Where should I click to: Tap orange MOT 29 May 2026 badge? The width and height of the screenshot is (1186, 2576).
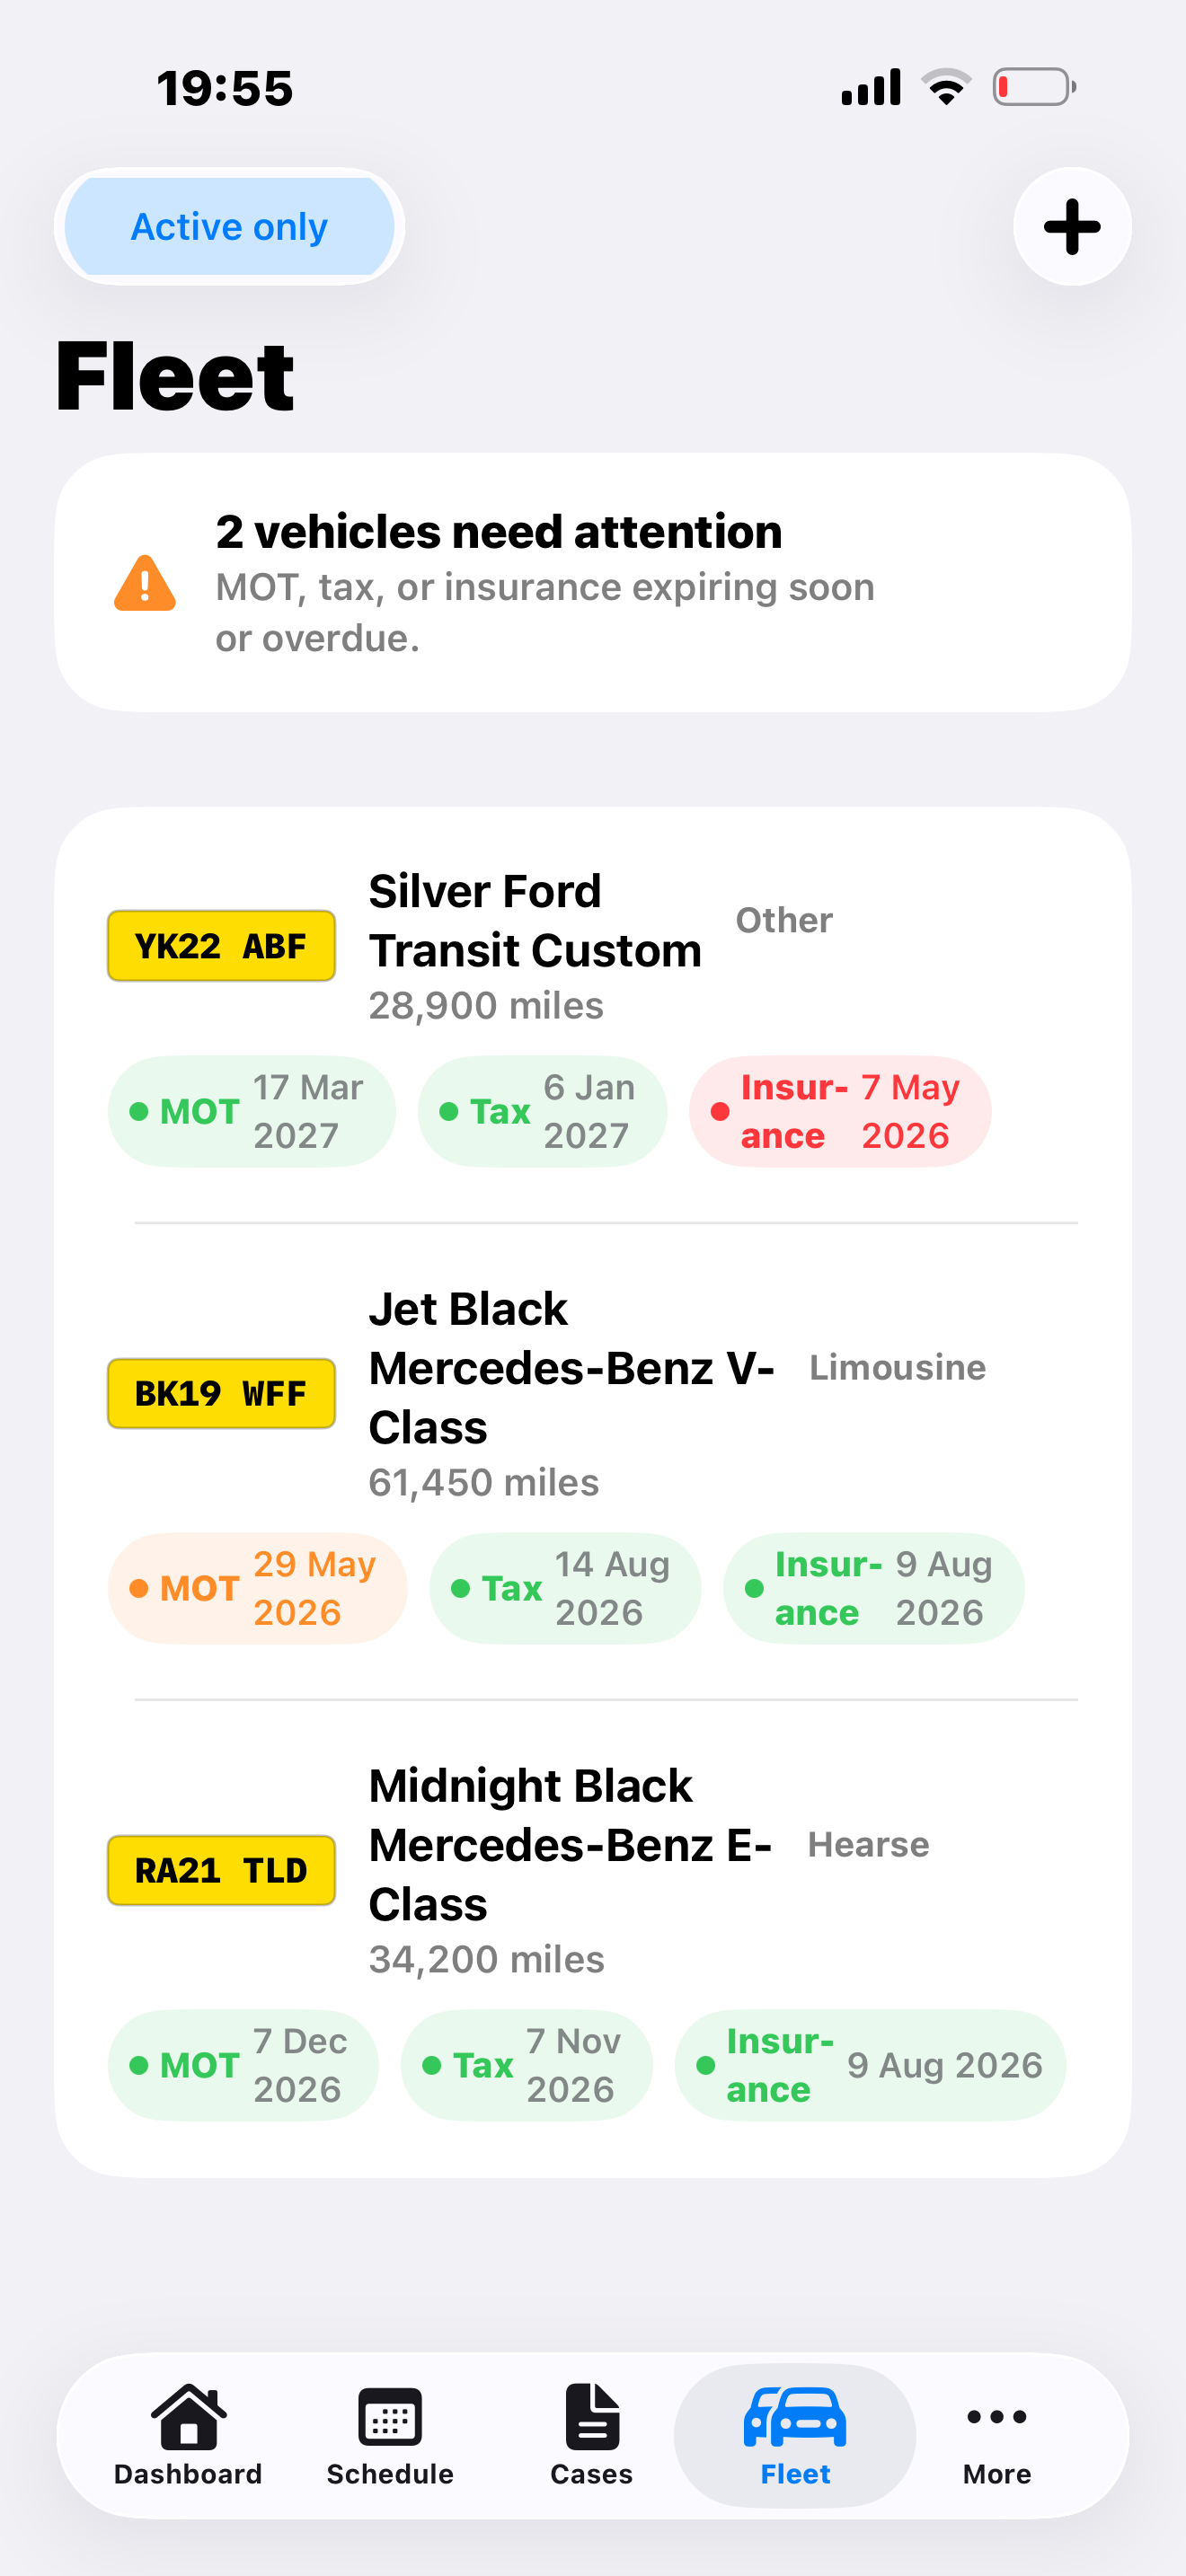[258, 1589]
